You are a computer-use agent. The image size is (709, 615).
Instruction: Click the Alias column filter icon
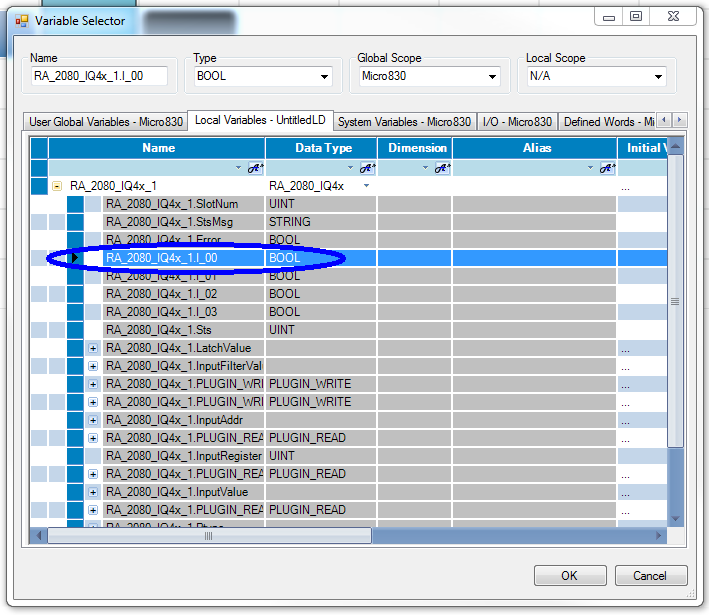click(x=607, y=168)
